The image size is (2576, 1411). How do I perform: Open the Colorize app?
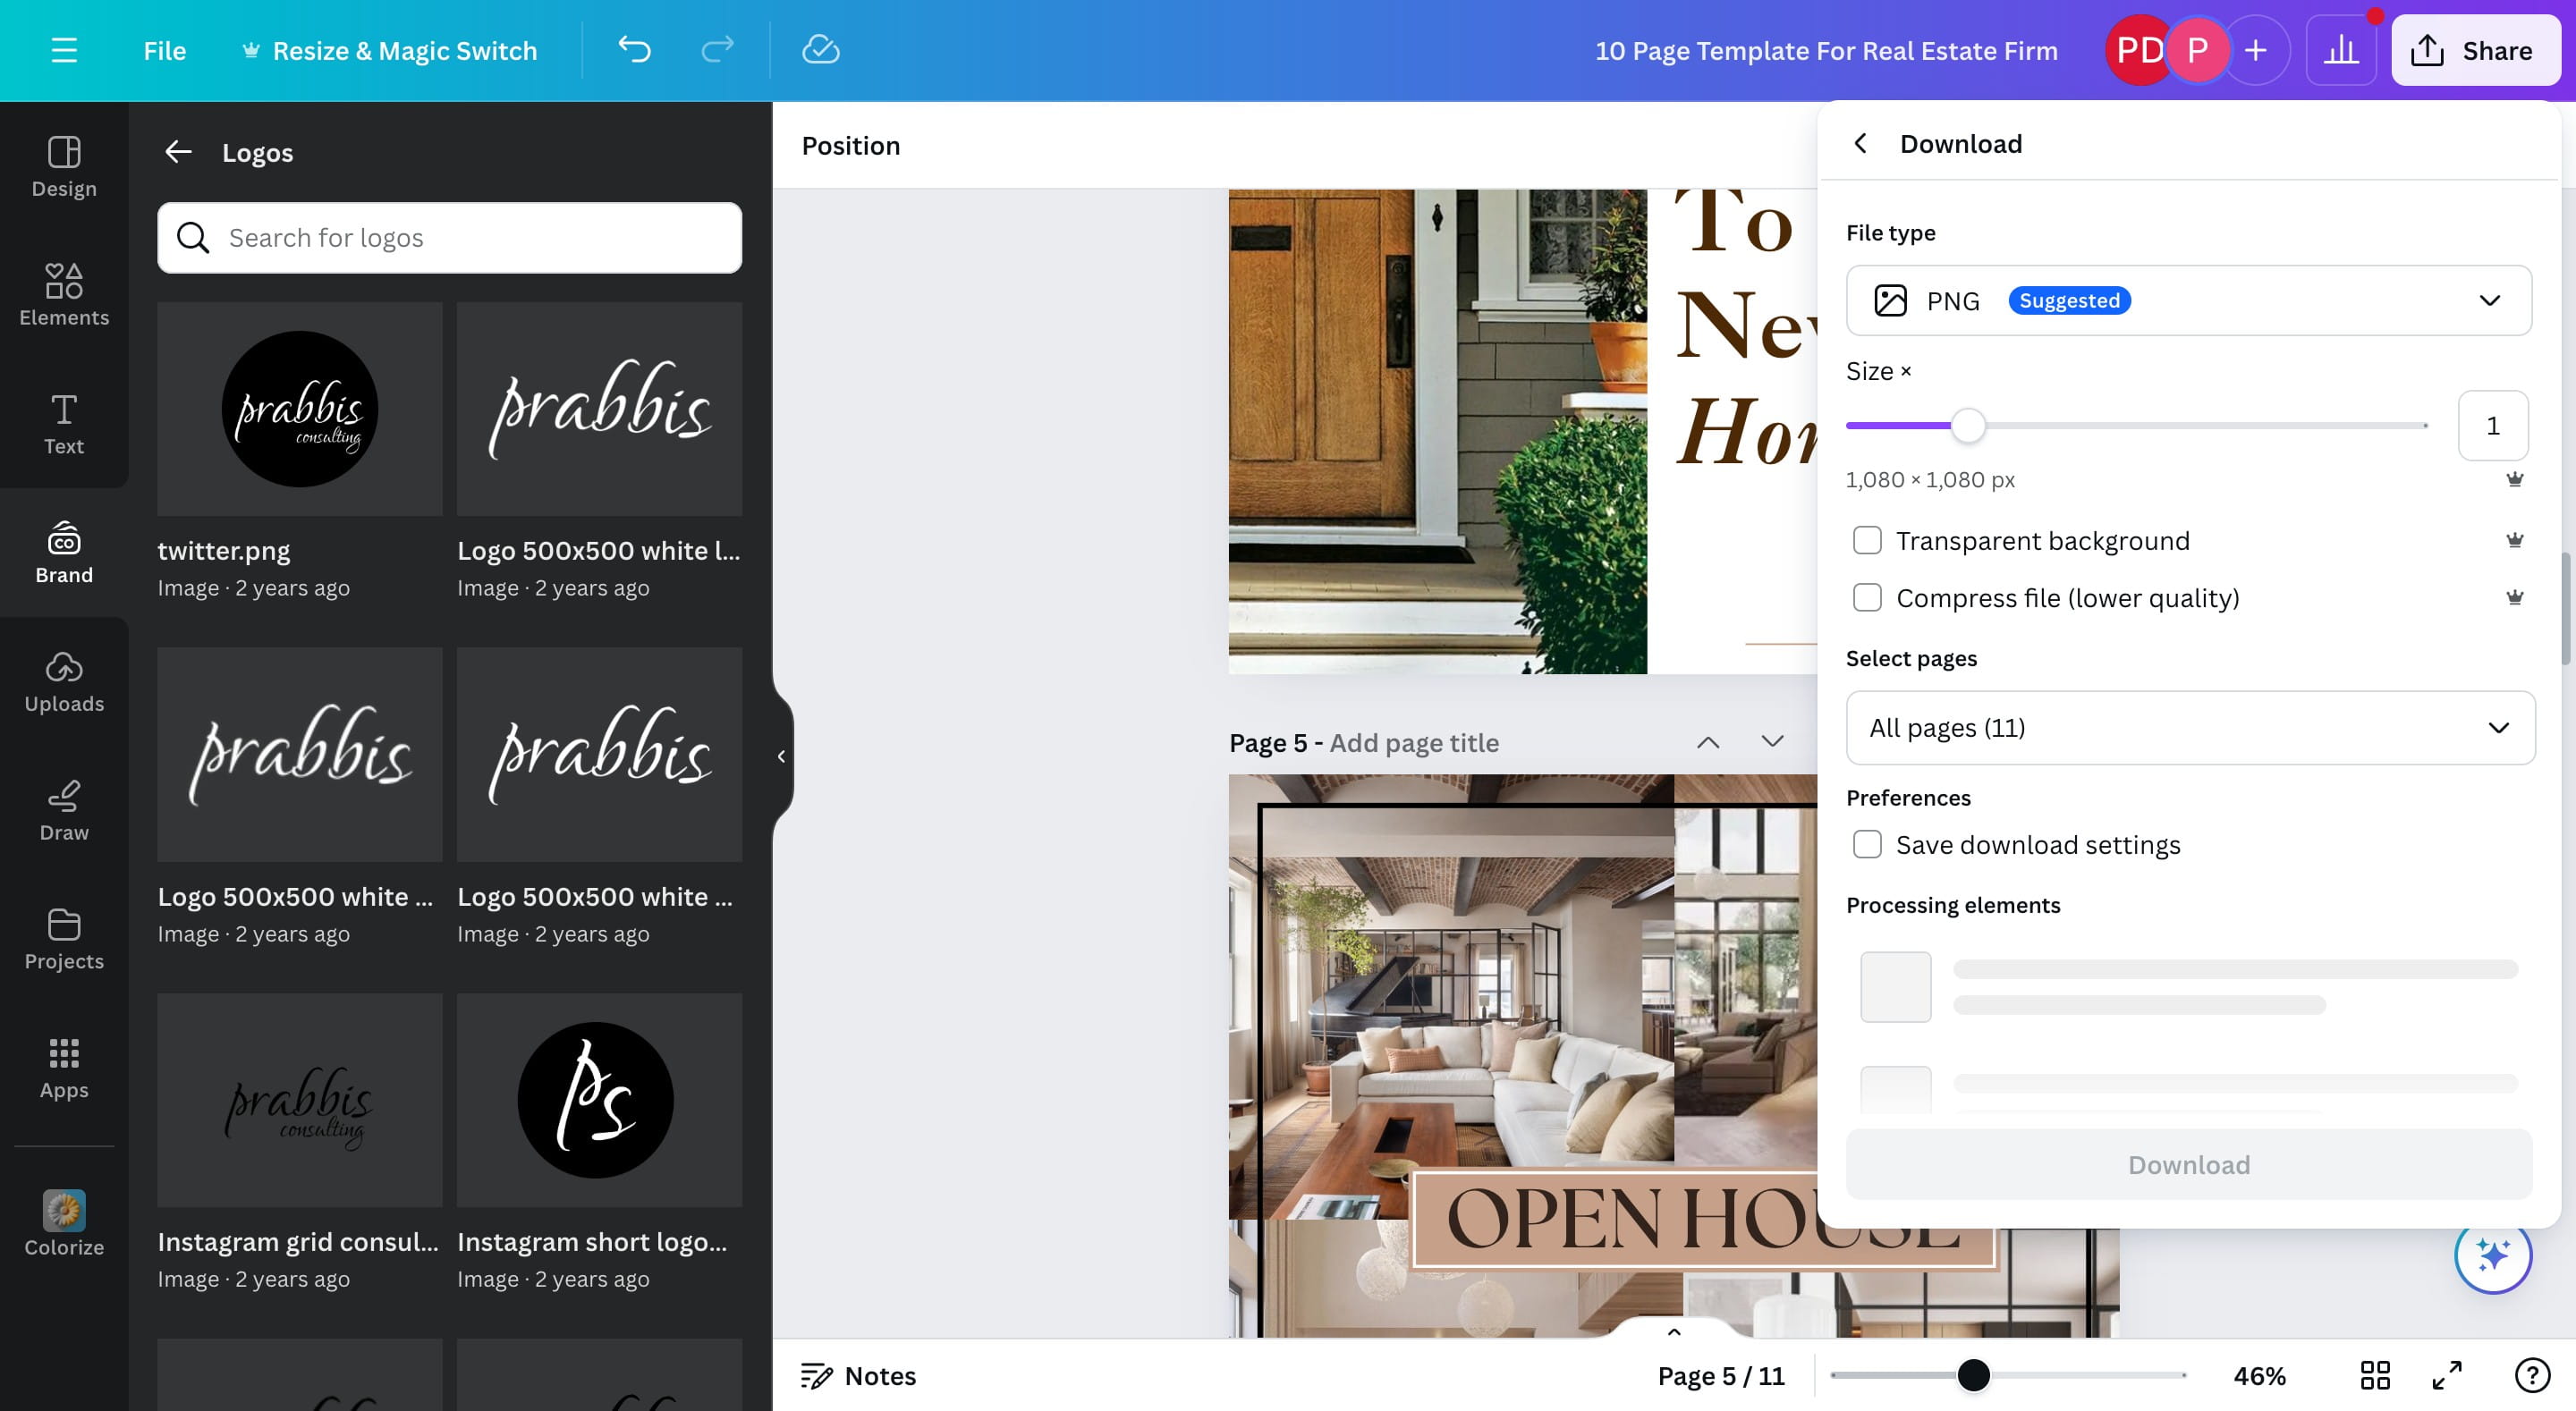pyautogui.click(x=64, y=1223)
